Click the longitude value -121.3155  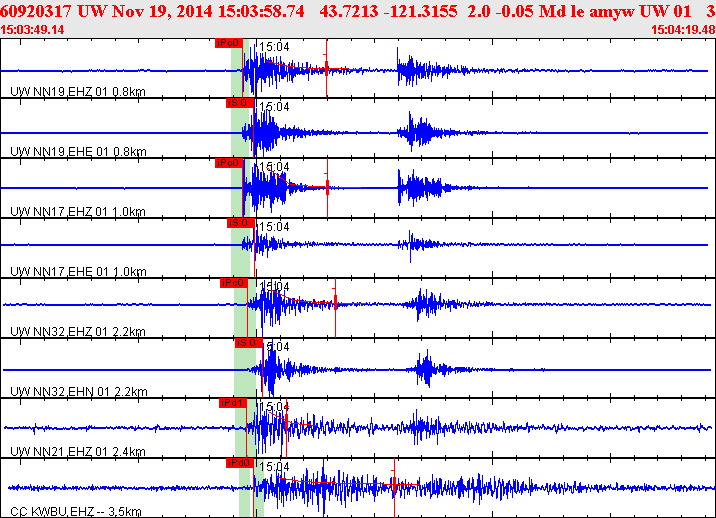[421, 11]
